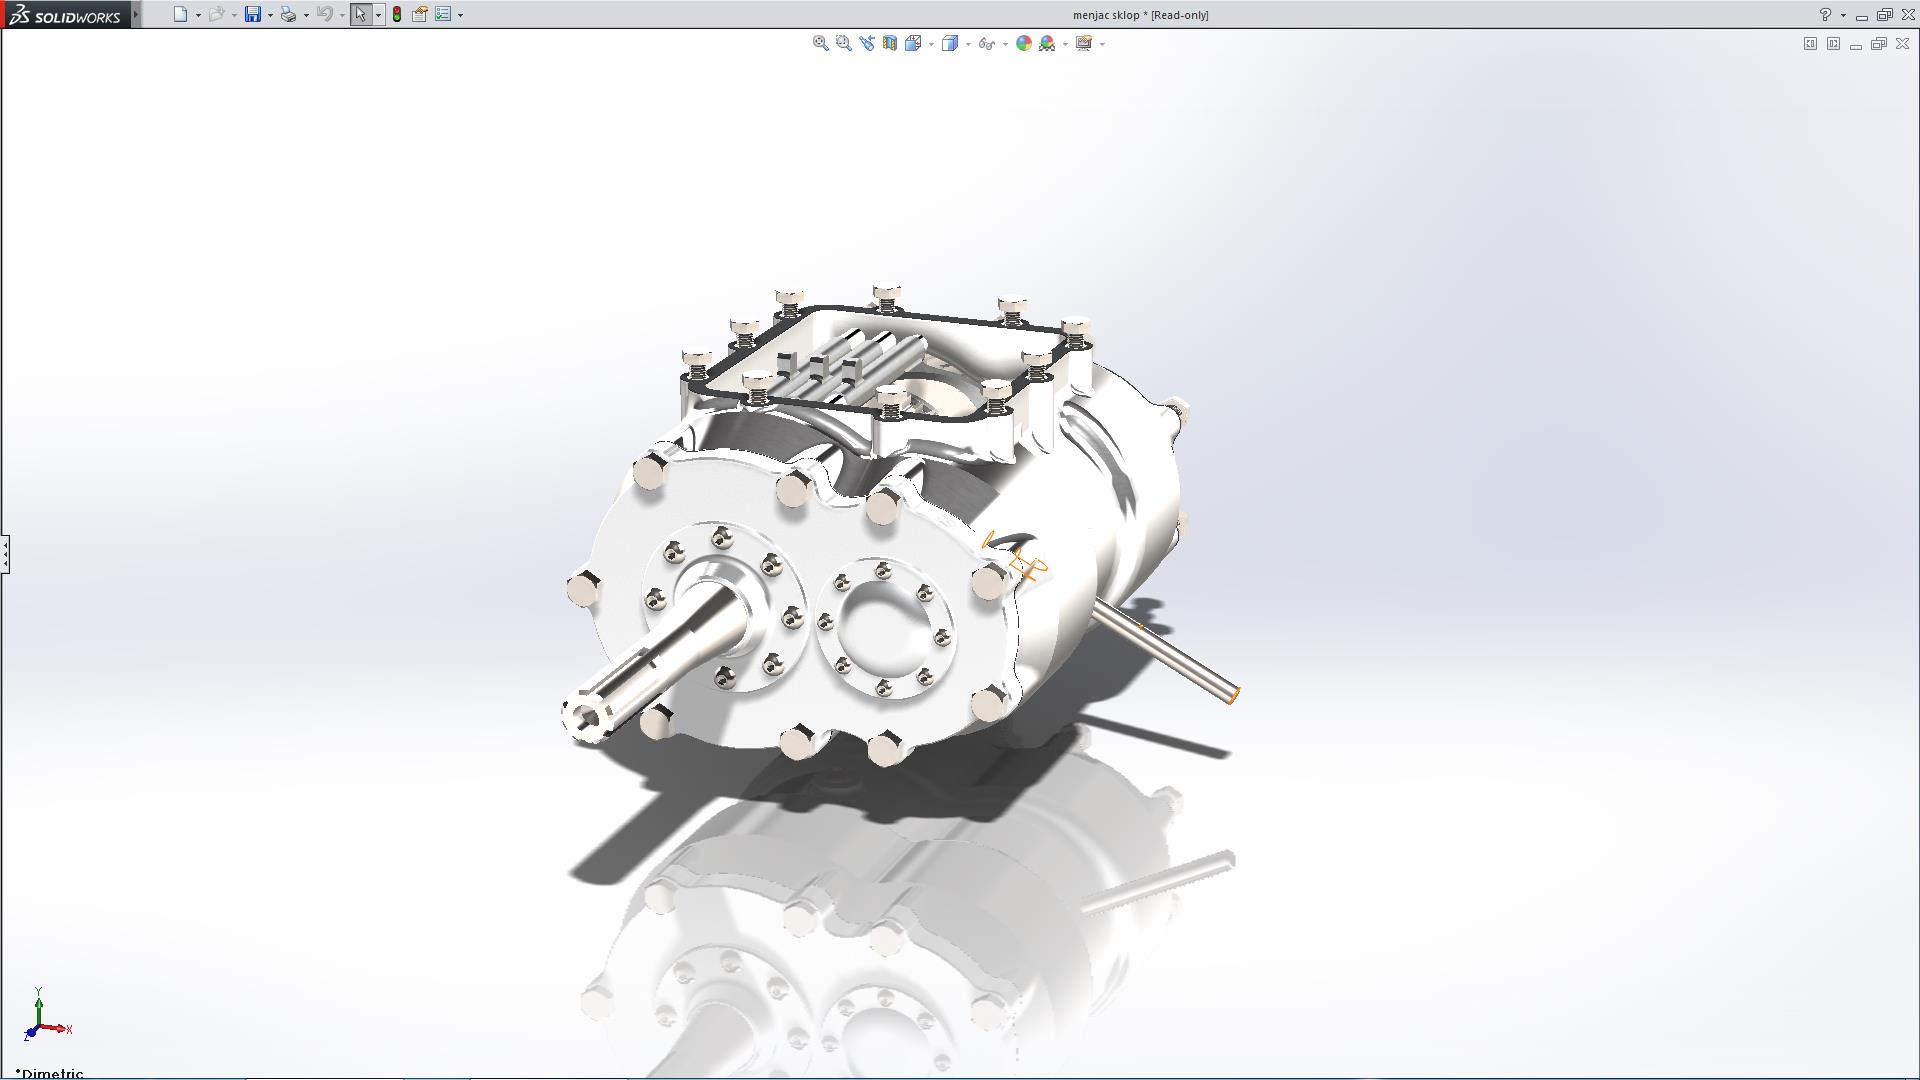The width and height of the screenshot is (1920, 1080).
Task: Click the Save disk icon
Action: click(253, 14)
